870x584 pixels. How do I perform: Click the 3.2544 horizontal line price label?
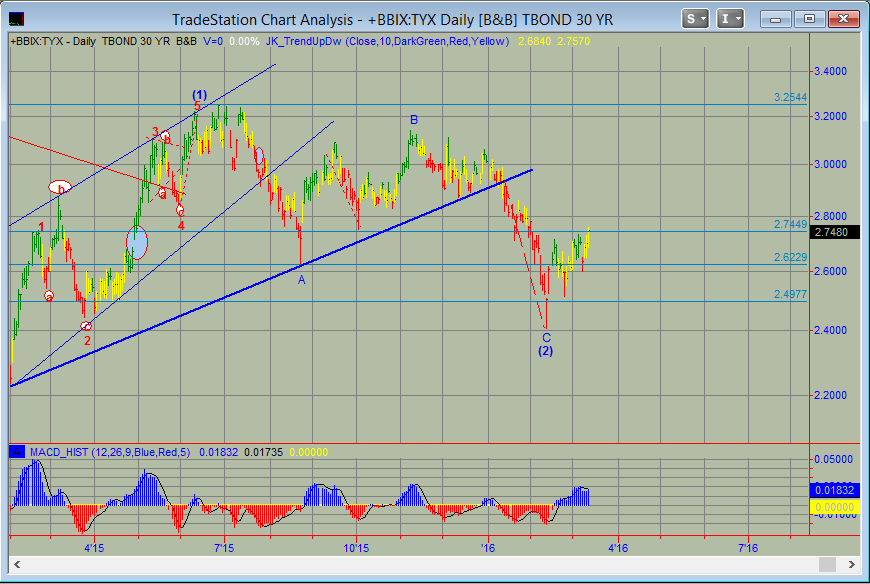pyautogui.click(x=790, y=98)
